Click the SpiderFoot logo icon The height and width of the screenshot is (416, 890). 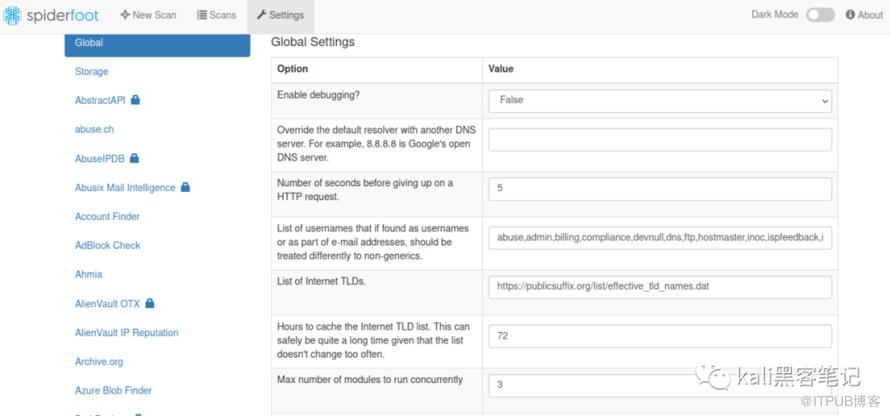tap(12, 15)
